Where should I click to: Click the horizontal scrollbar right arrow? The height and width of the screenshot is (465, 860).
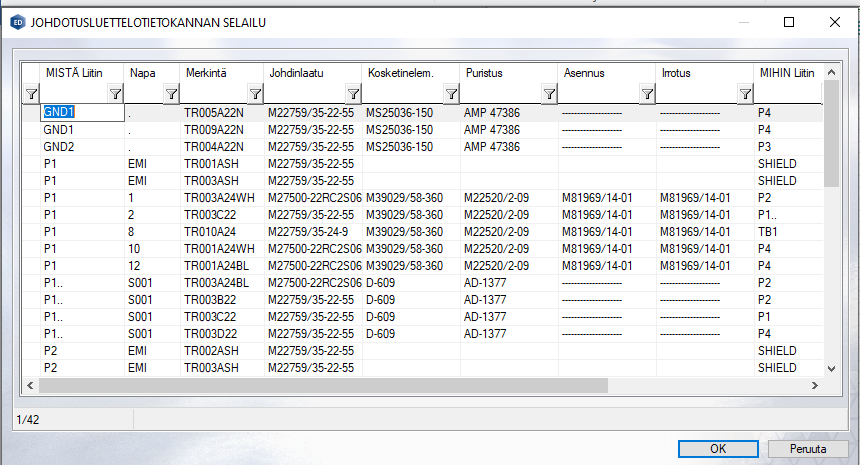point(815,385)
